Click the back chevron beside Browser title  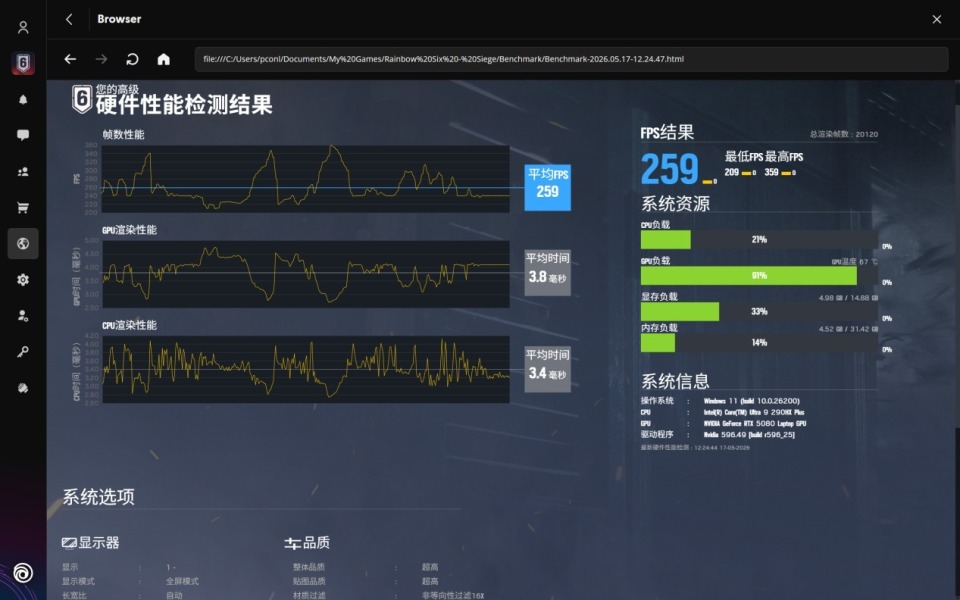[x=69, y=19]
